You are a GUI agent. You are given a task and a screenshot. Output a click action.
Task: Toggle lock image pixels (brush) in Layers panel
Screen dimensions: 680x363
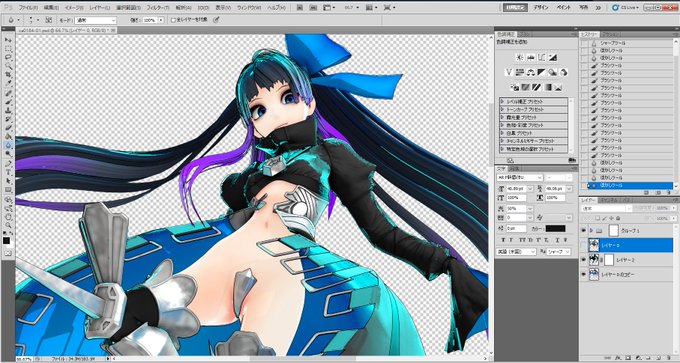click(604, 218)
